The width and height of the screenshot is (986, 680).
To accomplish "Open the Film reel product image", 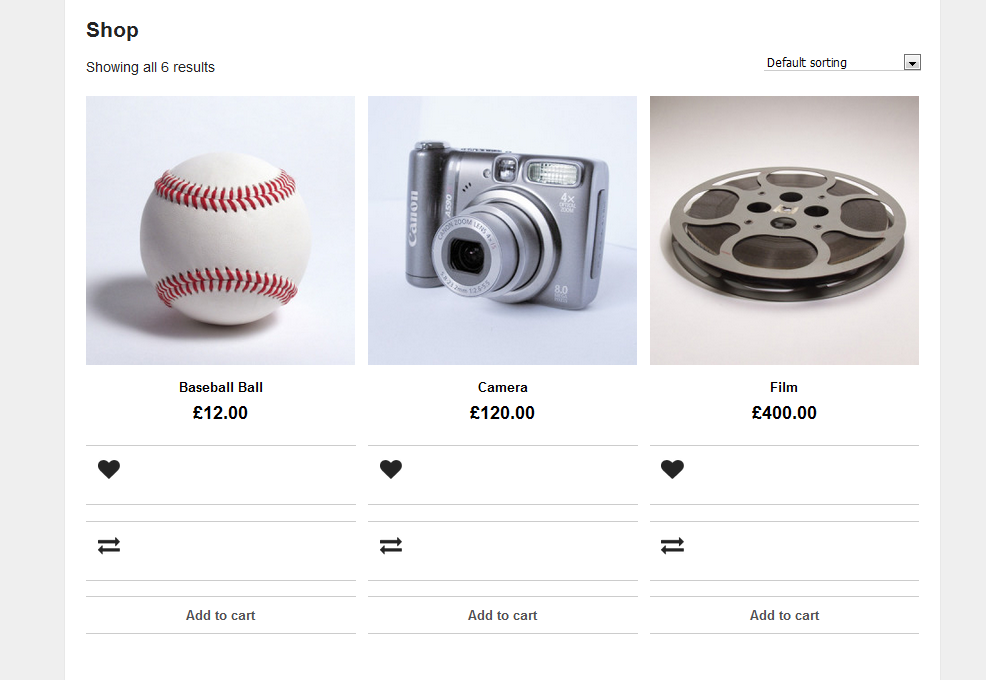I will click(x=785, y=231).
